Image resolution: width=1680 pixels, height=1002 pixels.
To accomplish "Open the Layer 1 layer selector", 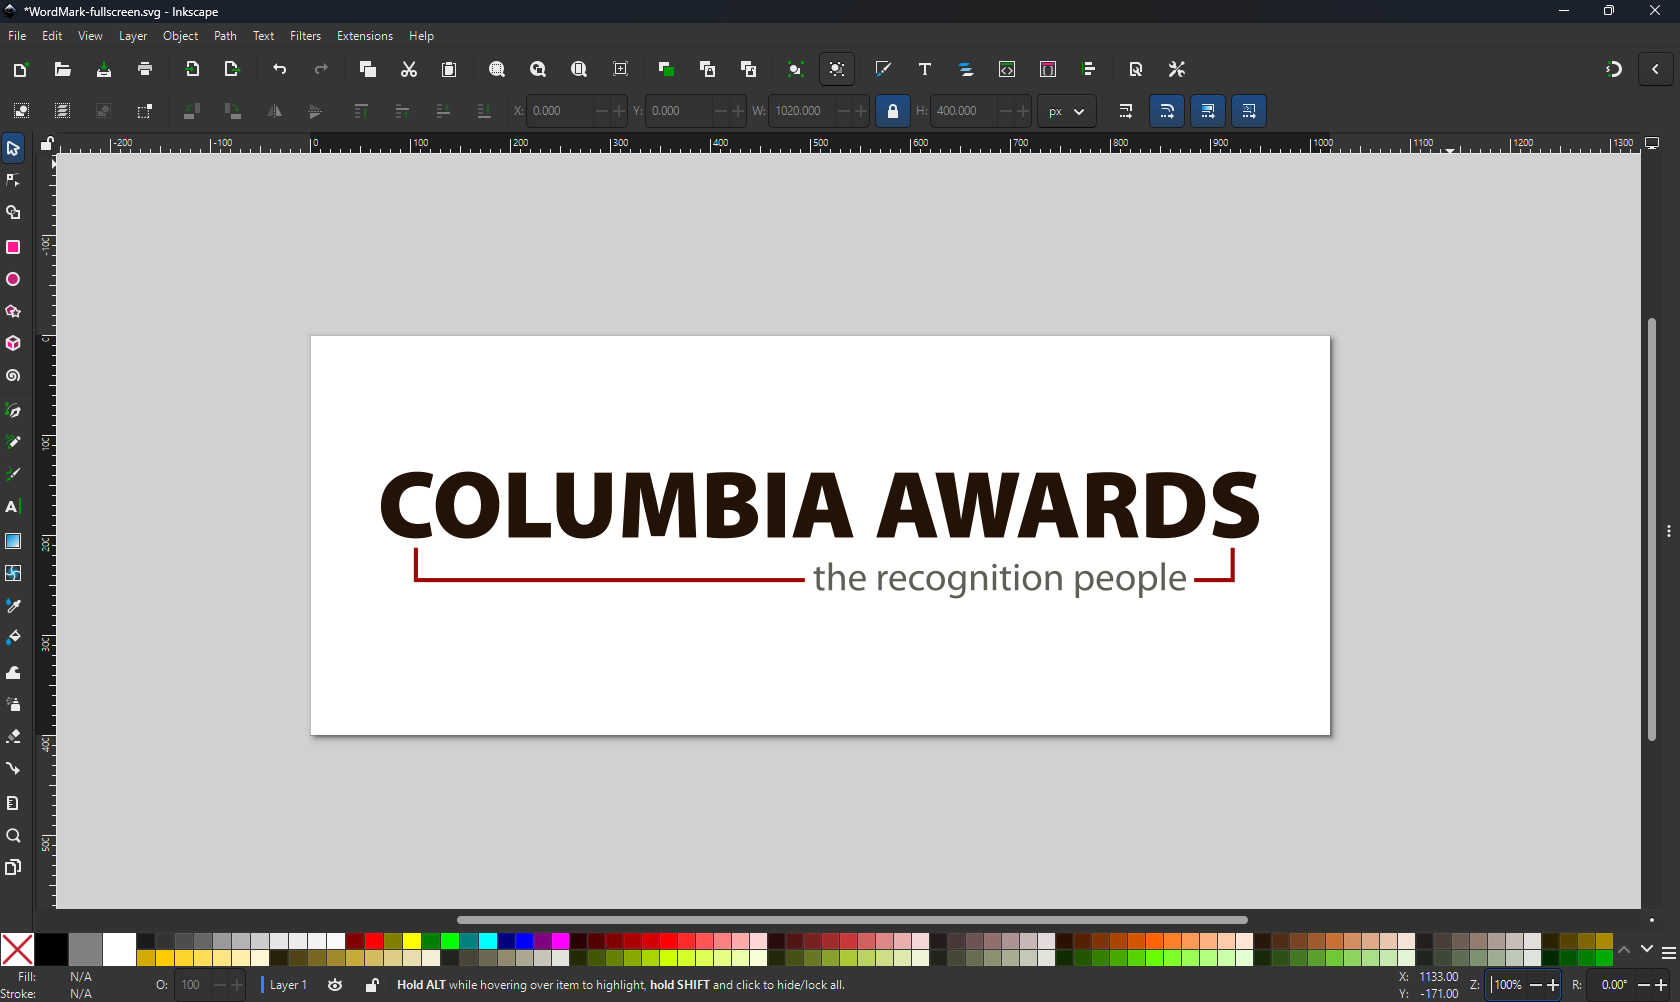I will click(288, 985).
